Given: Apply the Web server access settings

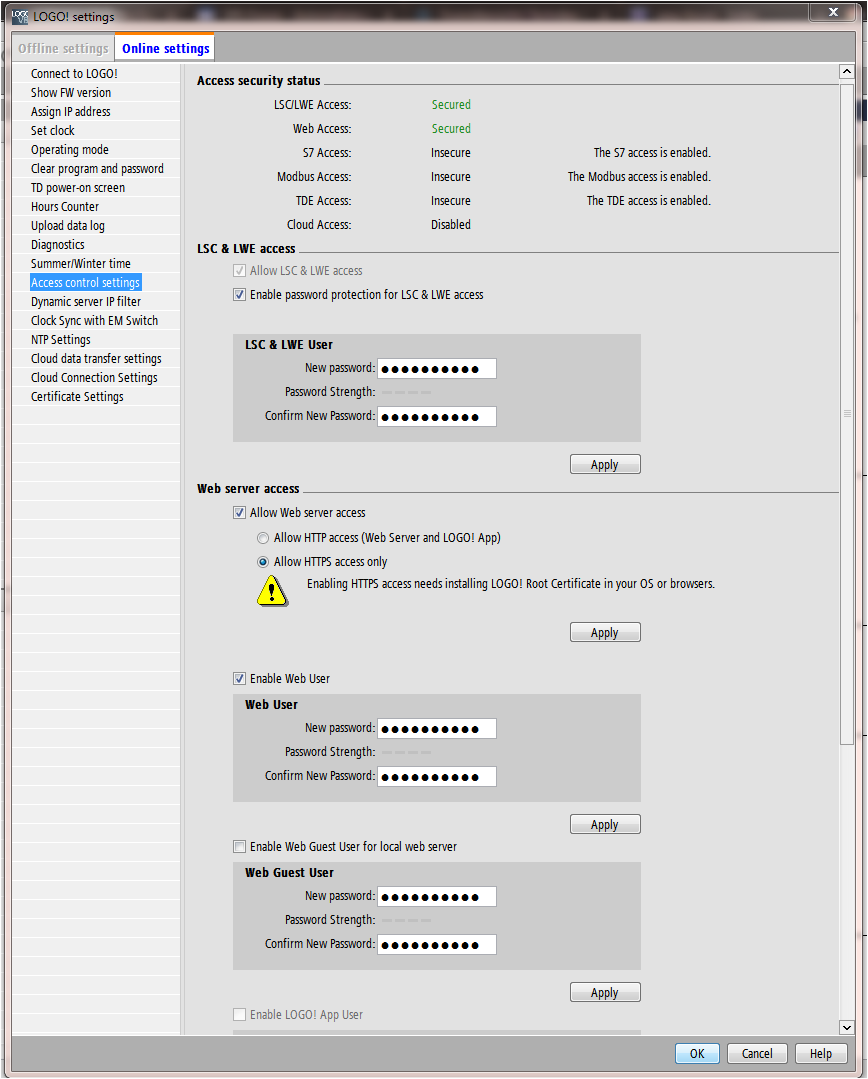Looking at the screenshot, I should (x=605, y=632).
